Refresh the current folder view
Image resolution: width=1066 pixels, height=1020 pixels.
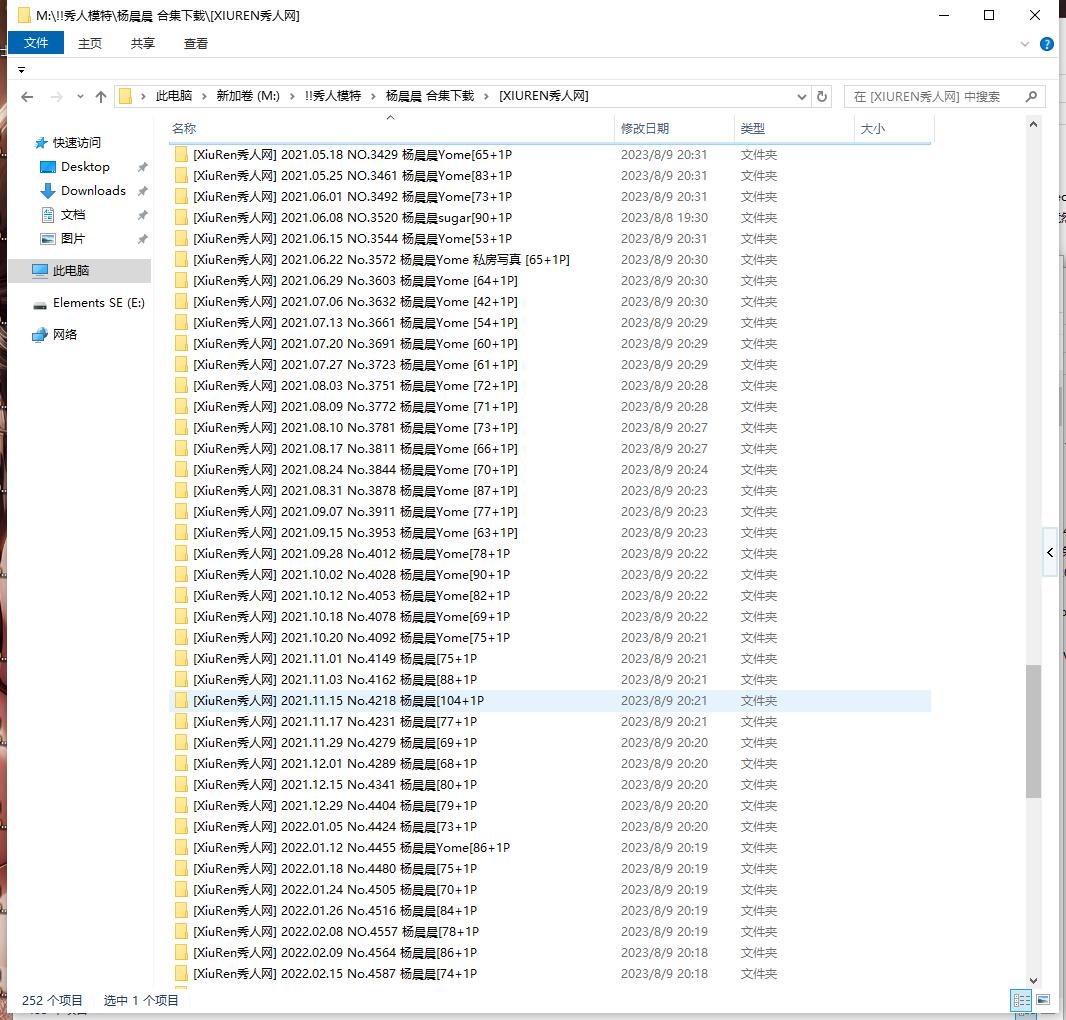click(x=822, y=97)
